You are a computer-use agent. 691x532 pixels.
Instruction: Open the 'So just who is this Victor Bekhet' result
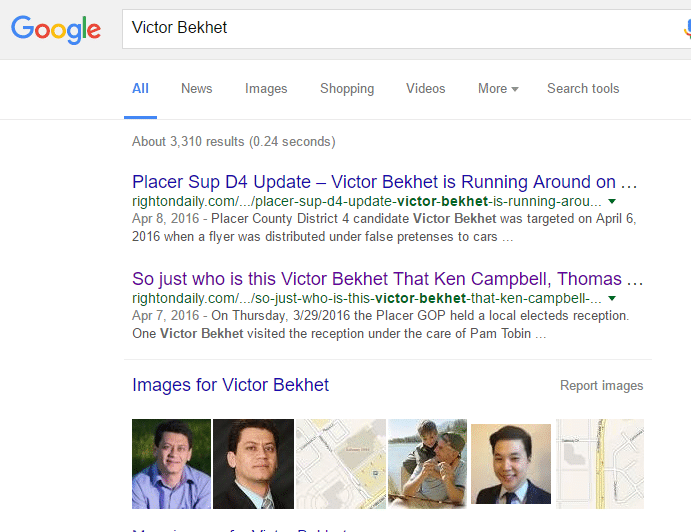pyautogui.click(x=385, y=278)
